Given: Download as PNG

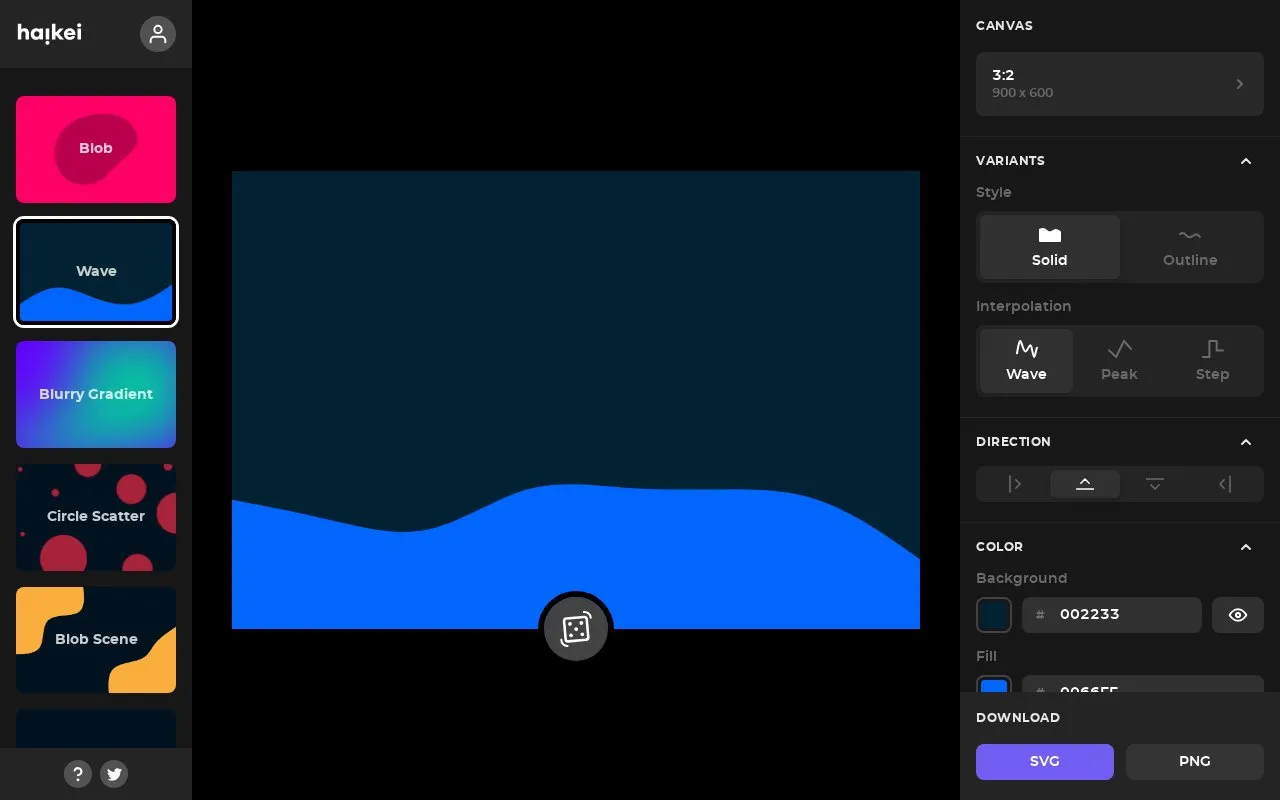Looking at the screenshot, I should coord(1195,762).
